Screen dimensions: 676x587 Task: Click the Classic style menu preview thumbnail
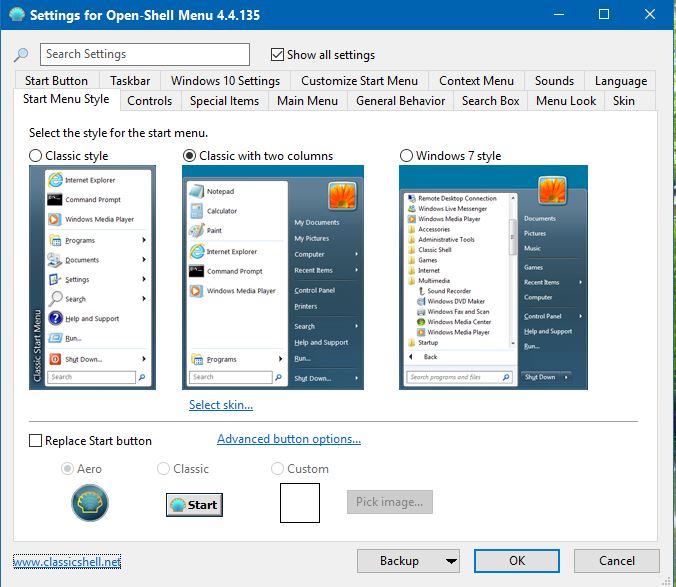point(92,277)
